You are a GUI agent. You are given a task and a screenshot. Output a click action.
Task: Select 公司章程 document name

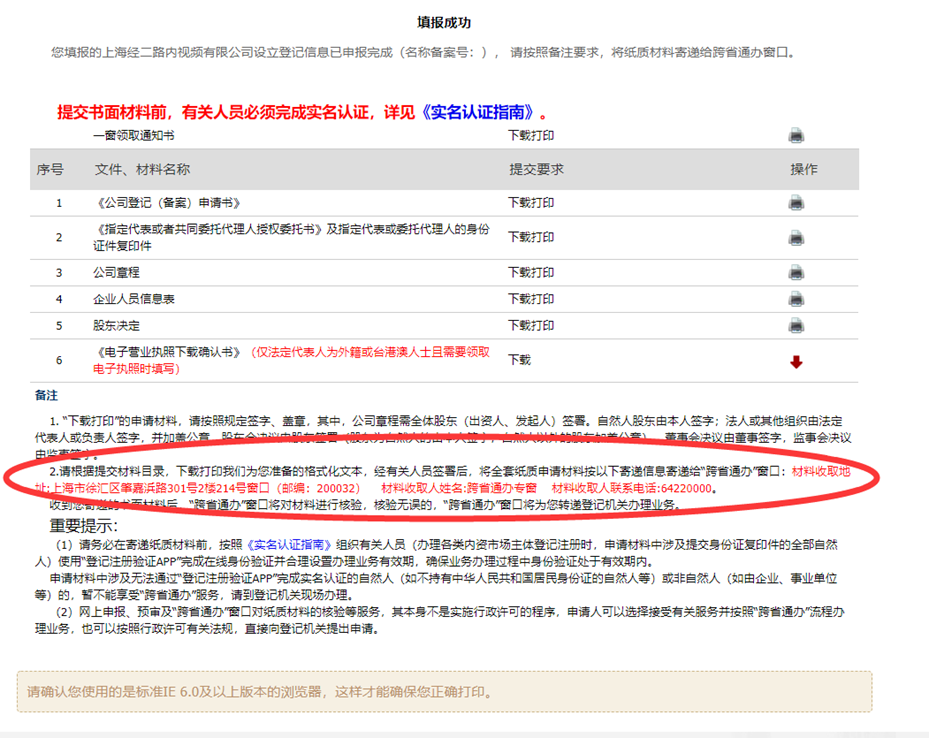click(116, 272)
